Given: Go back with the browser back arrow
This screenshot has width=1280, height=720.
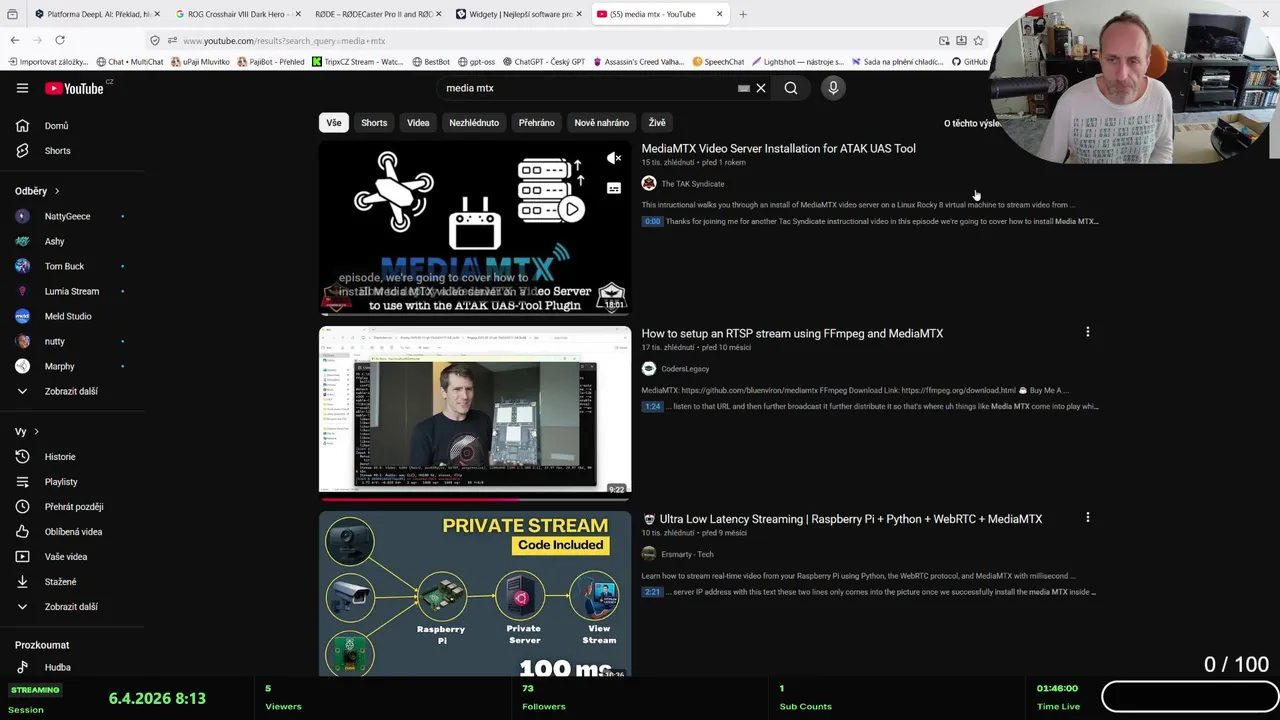Looking at the screenshot, I should (15, 40).
